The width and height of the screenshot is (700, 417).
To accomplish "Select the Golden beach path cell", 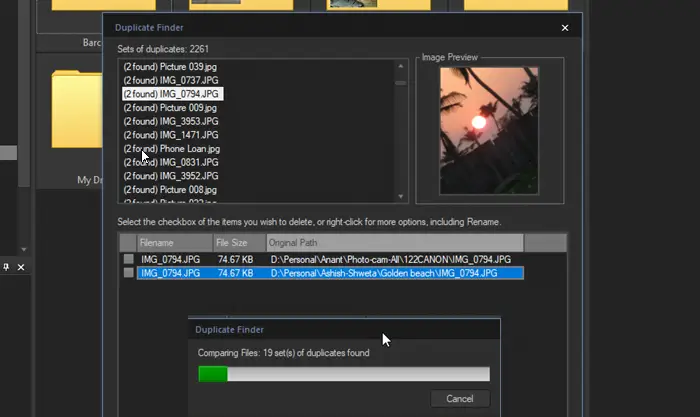I will point(383,273).
